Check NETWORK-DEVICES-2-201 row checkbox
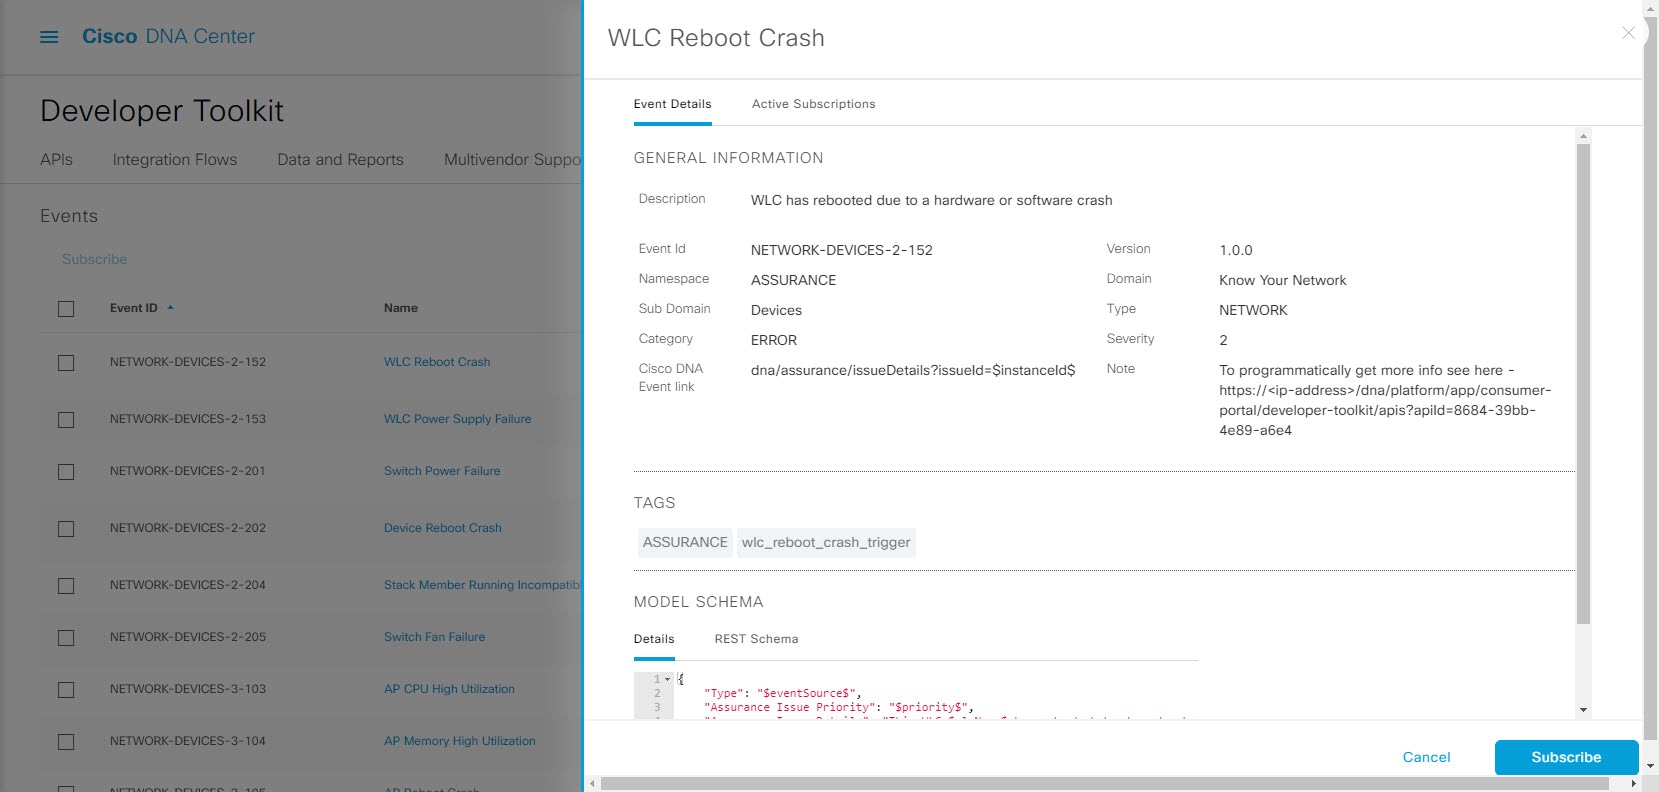Viewport: 1659px width, 792px height. (66, 472)
